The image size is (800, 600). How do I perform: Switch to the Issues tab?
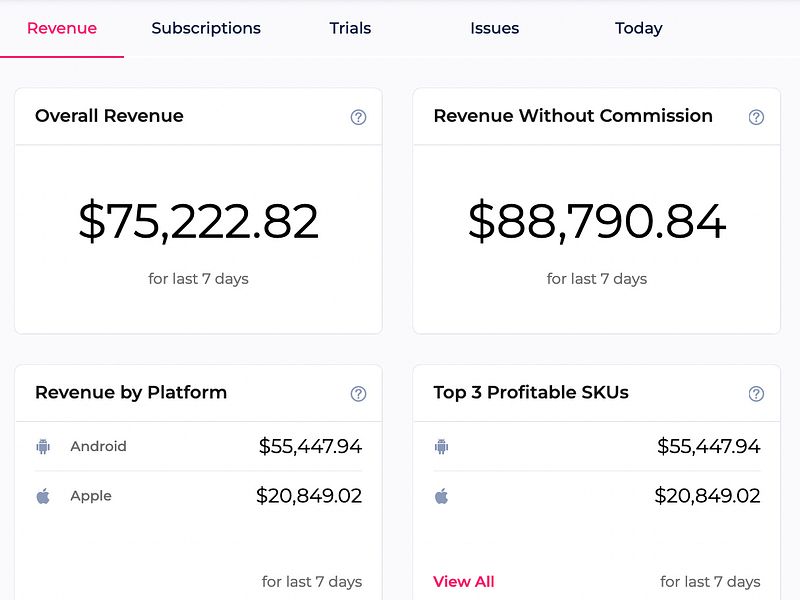click(x=493, y=28)
